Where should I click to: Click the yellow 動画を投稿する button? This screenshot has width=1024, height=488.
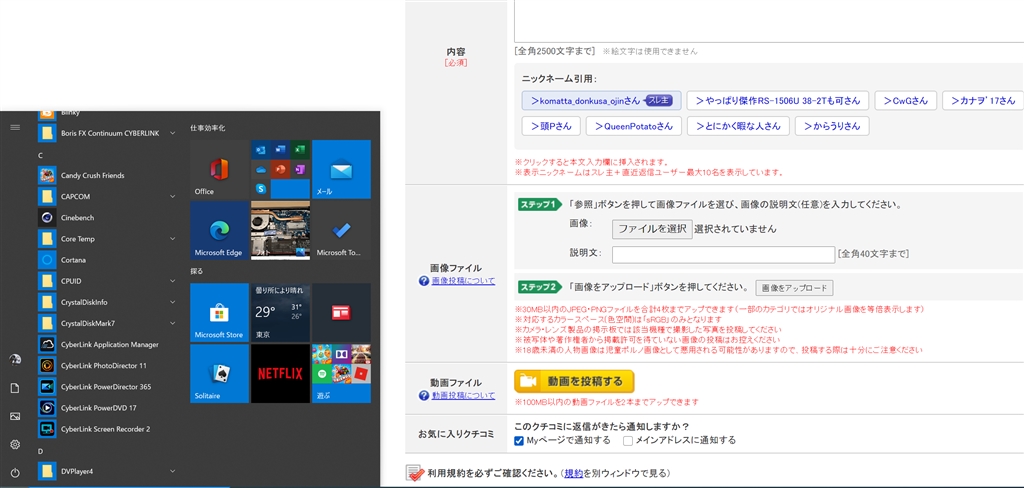click(574, 381)
